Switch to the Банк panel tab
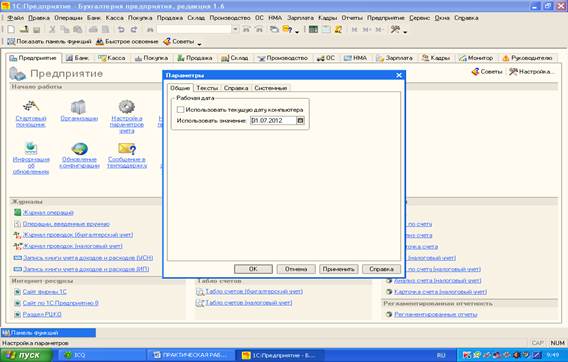 point(77,58)
